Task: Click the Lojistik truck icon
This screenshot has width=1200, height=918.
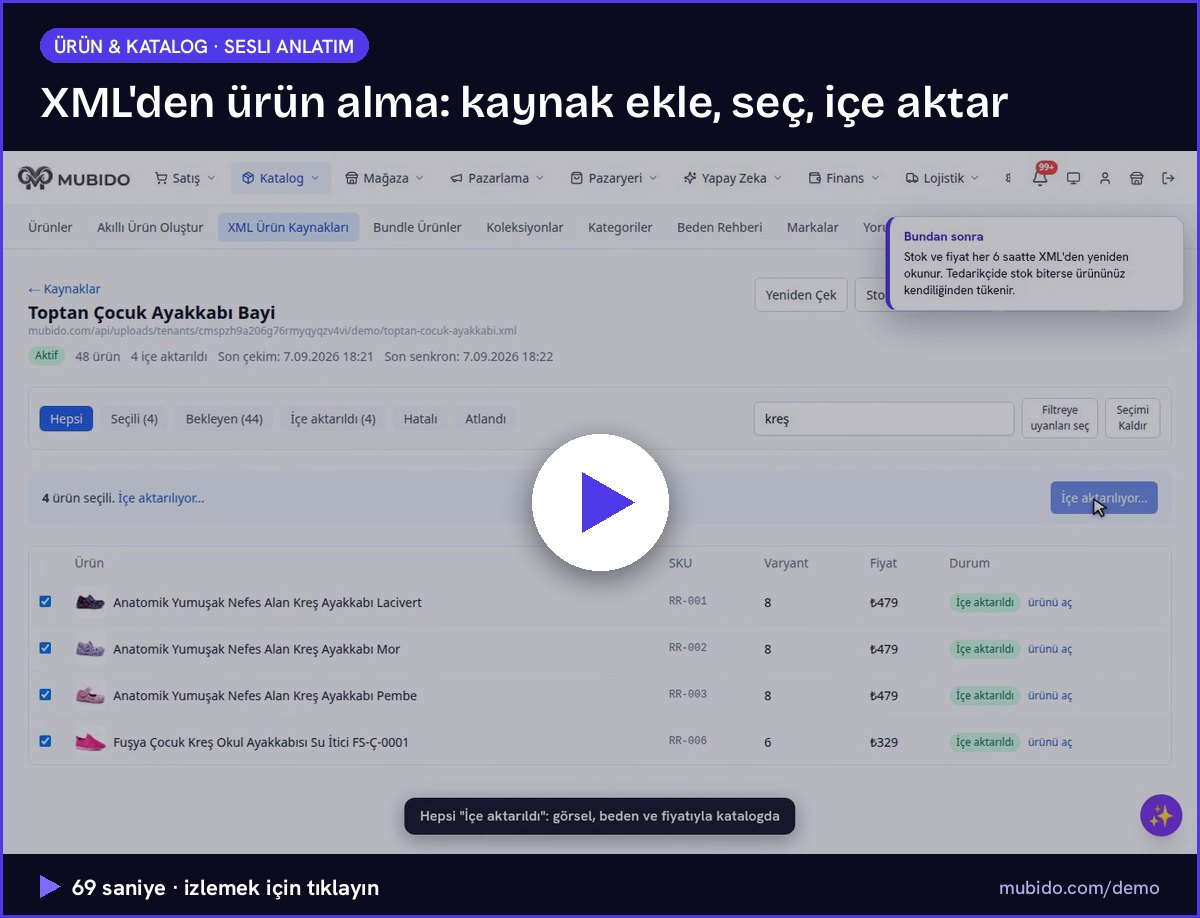Action: tap(912, 178)
